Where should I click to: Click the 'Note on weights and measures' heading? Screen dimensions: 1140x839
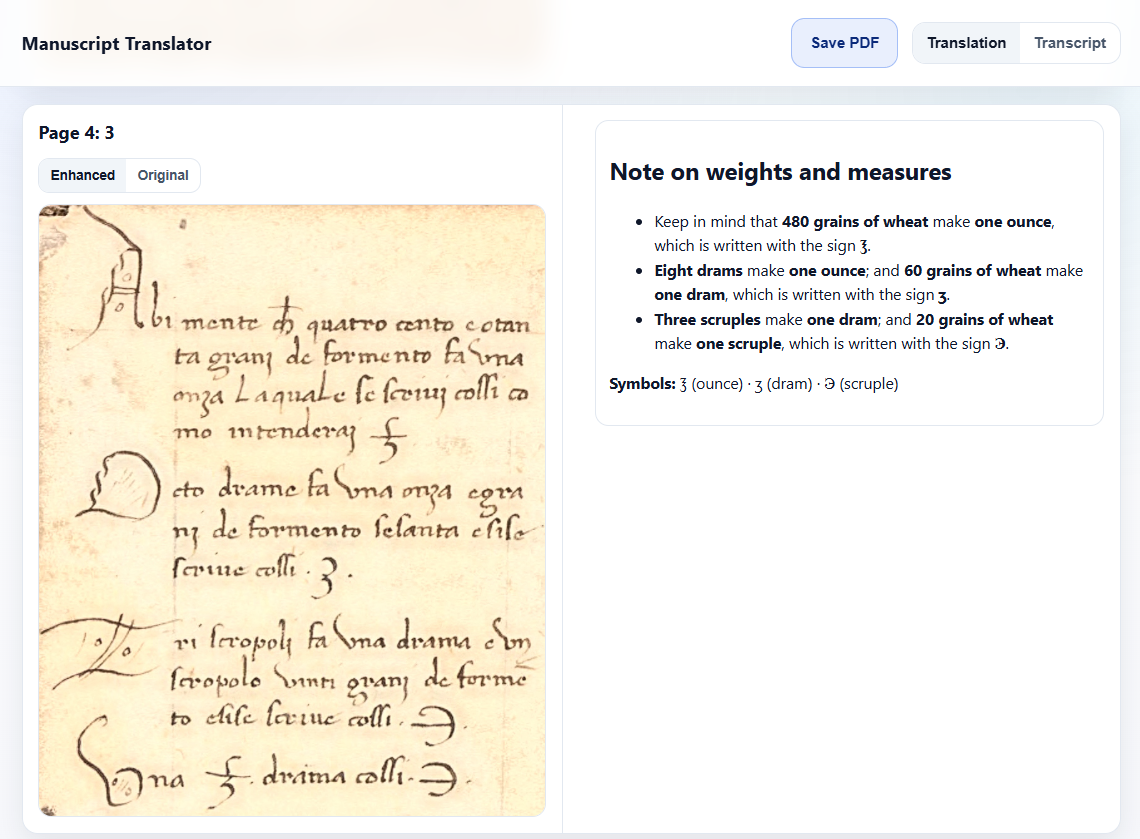(780, 172)
